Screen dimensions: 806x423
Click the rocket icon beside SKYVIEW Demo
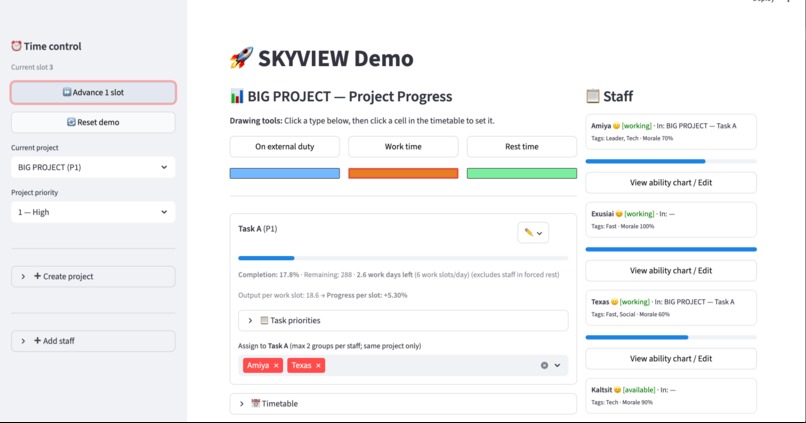[x=241, y=58]
